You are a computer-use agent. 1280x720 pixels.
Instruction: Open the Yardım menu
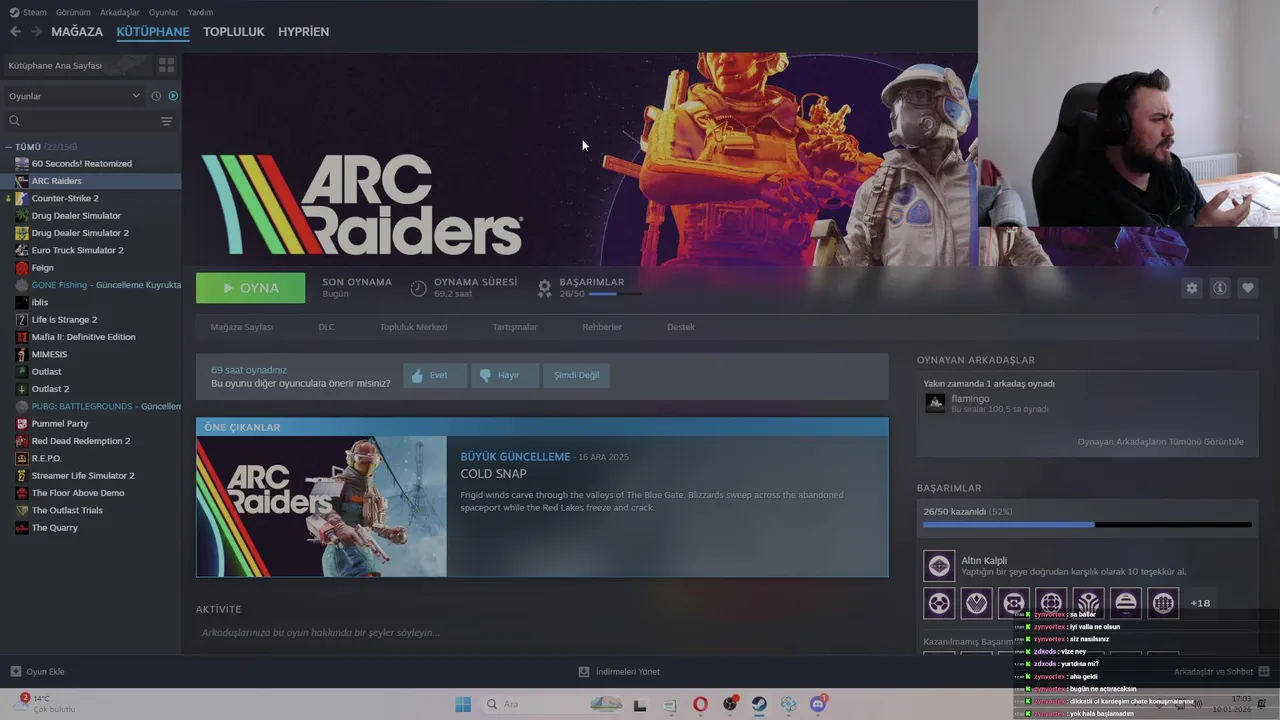tap(200, 12)
